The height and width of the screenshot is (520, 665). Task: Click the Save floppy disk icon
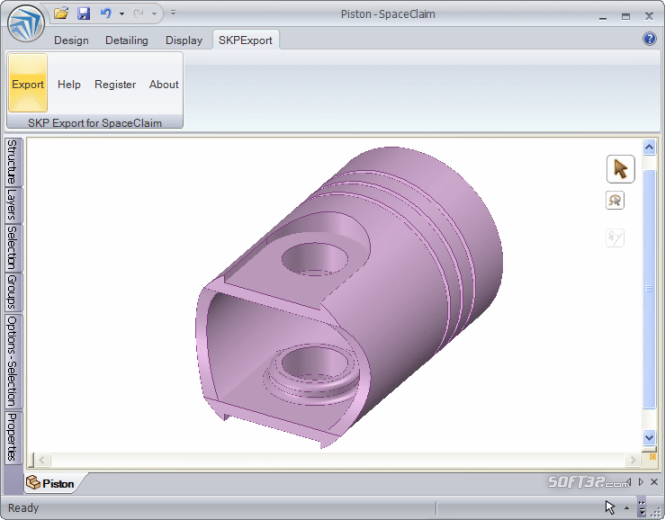pos(84,14)
